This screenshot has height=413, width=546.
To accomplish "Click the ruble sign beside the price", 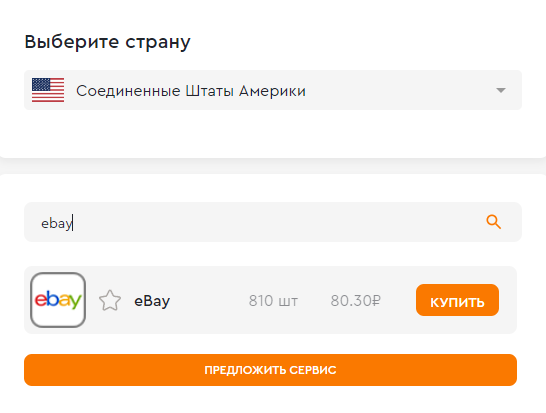I will (x=376, y=301).
